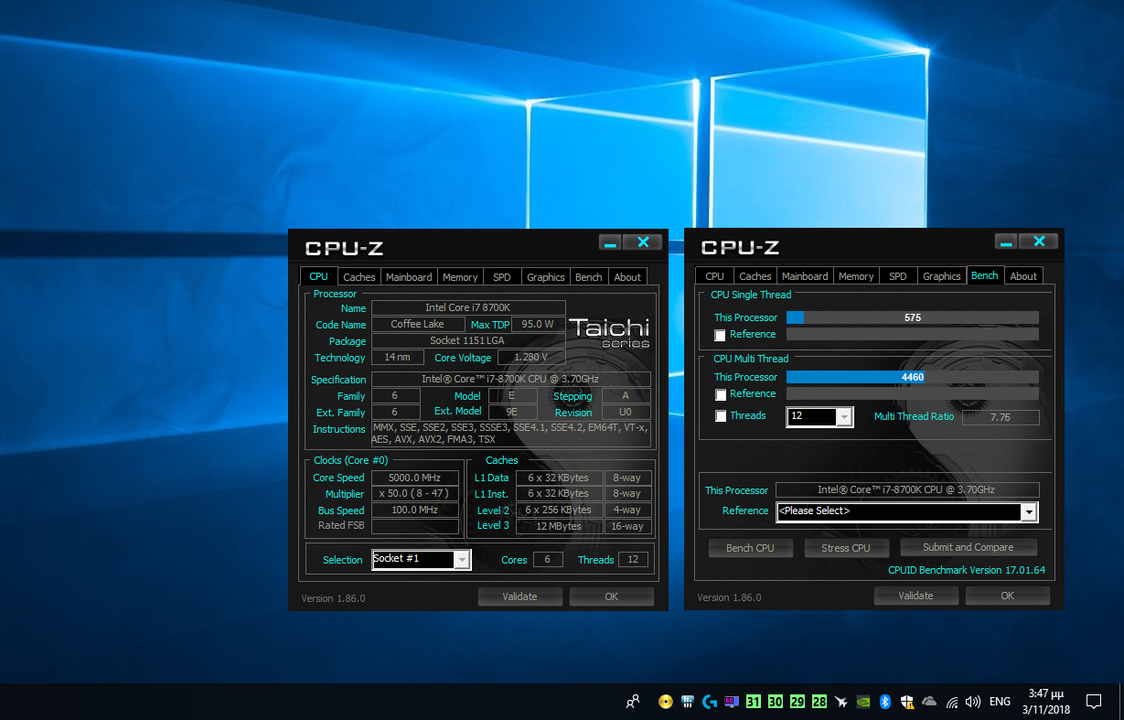Click the Level 2 cache value '6 x 256 KBytes'
1124x720 pixels.
[559, 510]
